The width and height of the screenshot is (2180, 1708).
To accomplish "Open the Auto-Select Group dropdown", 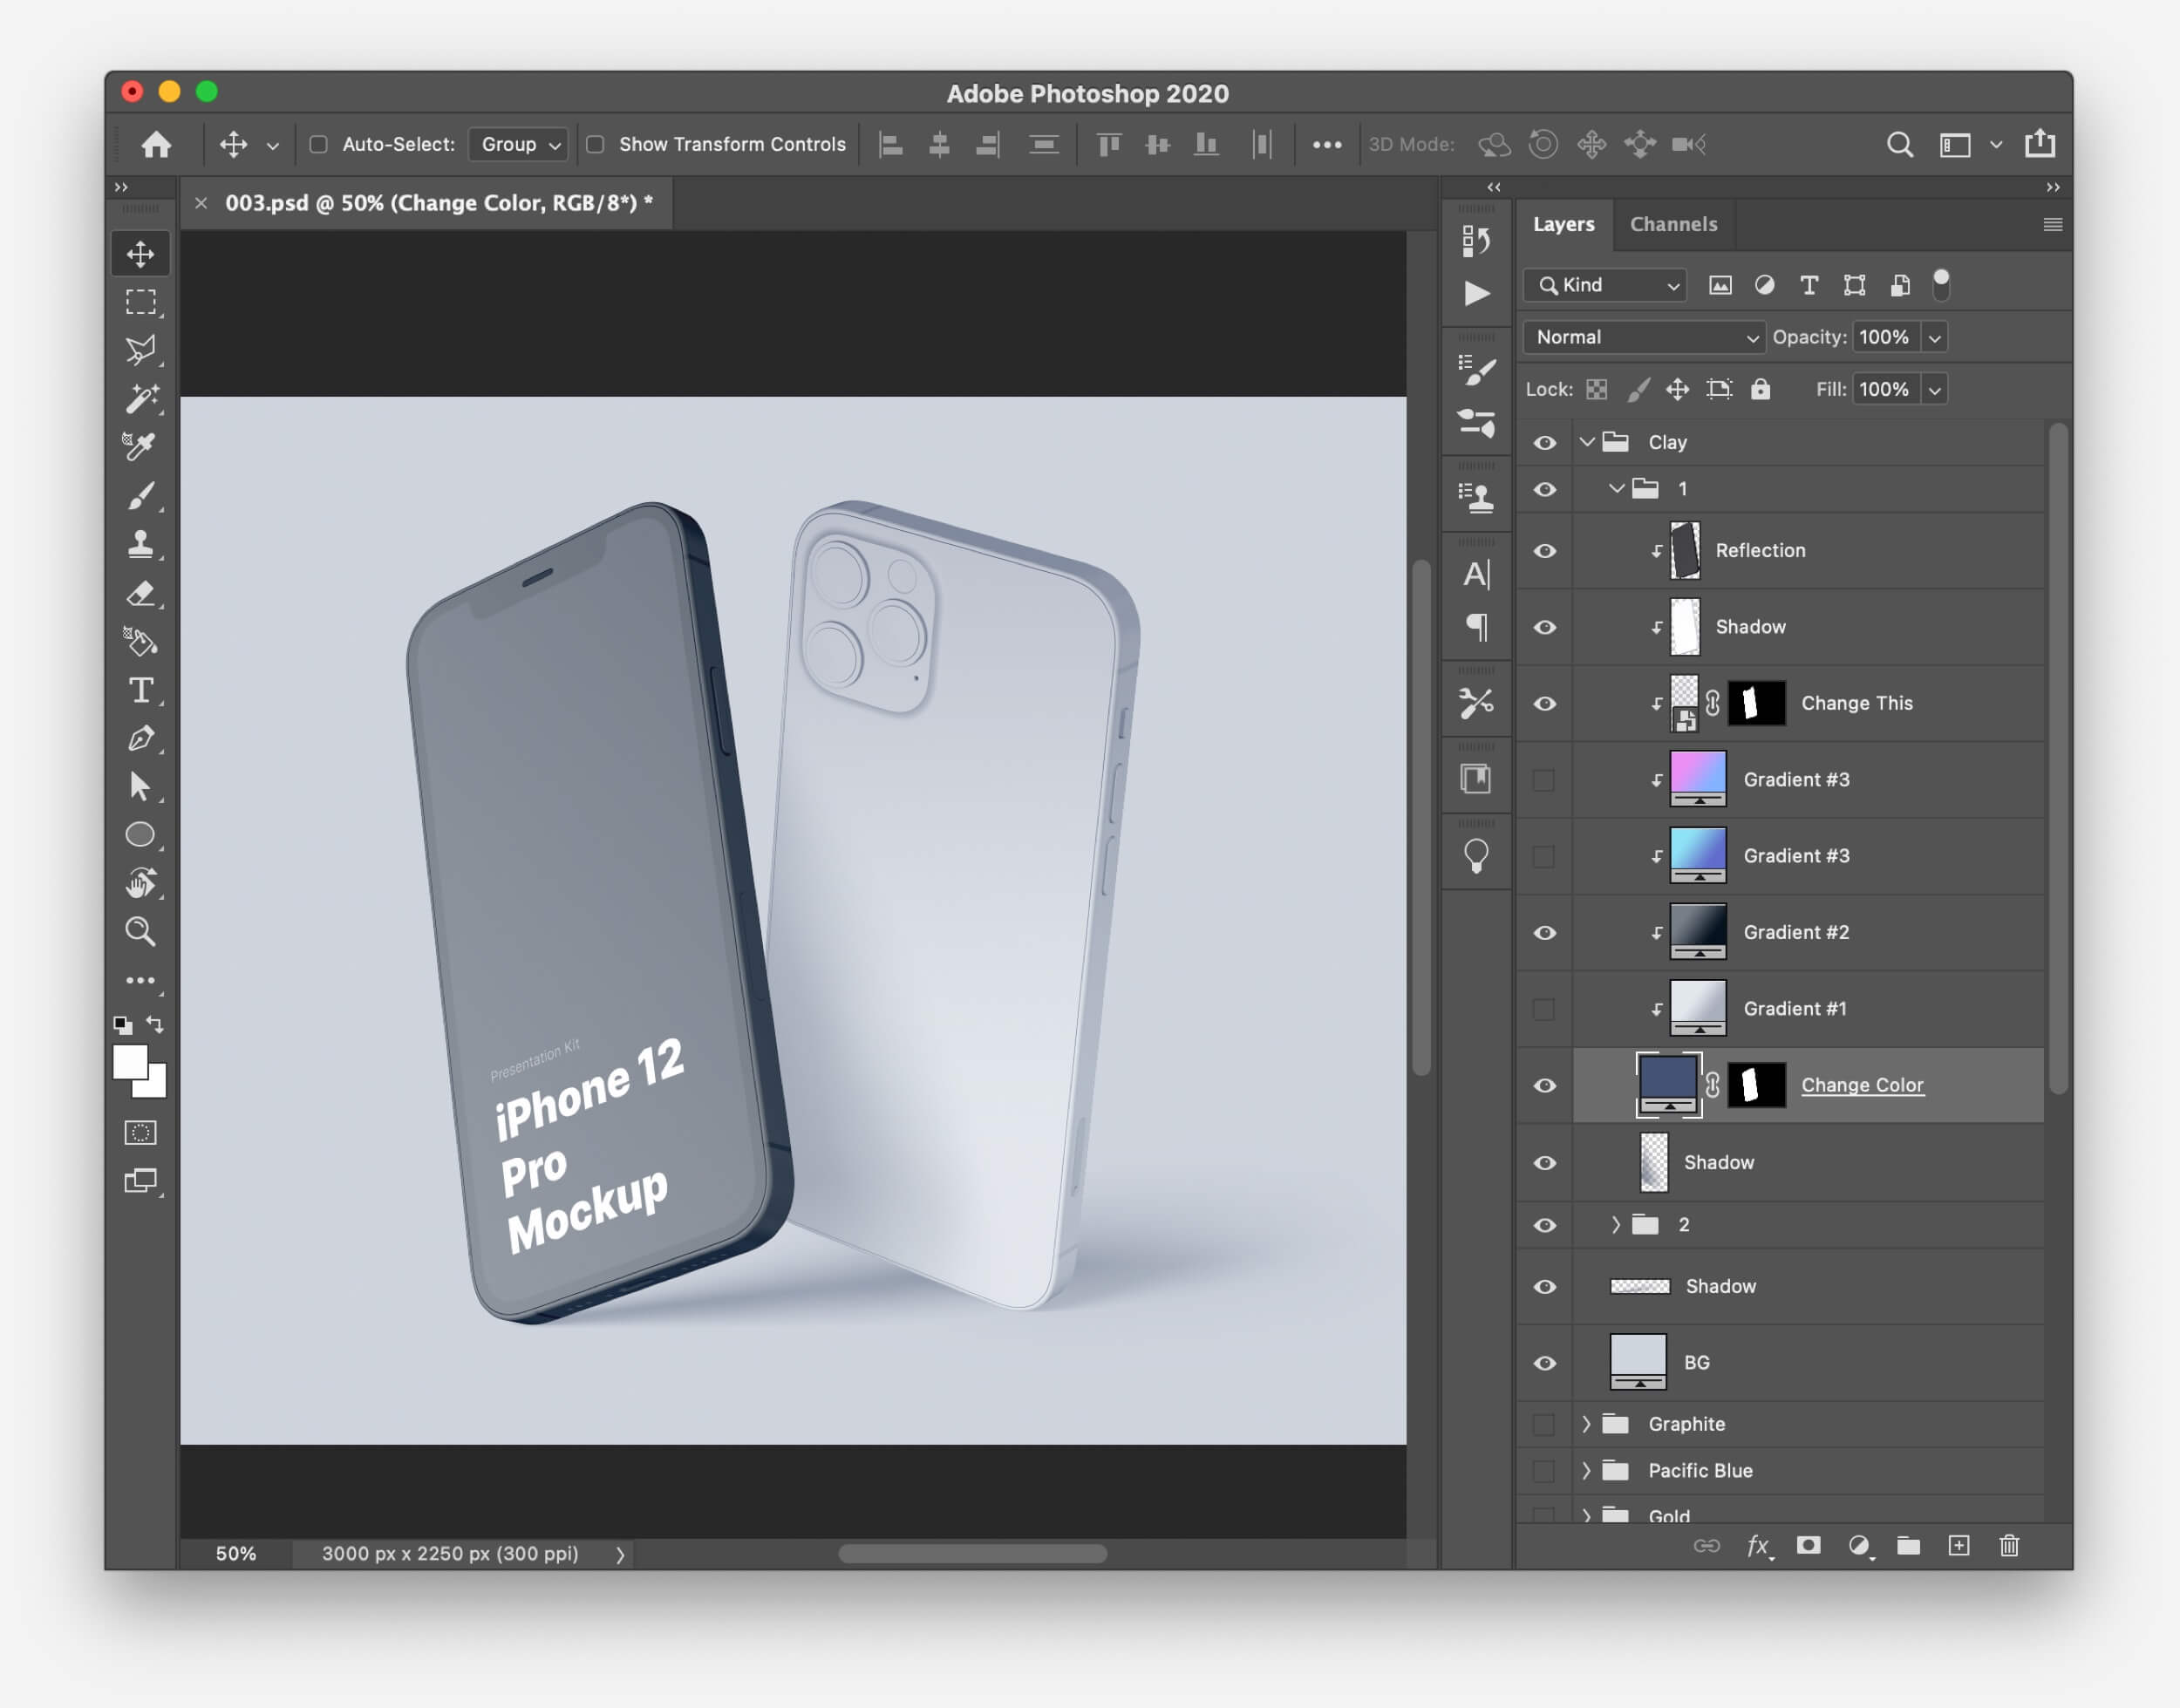I will click(518, 145).
